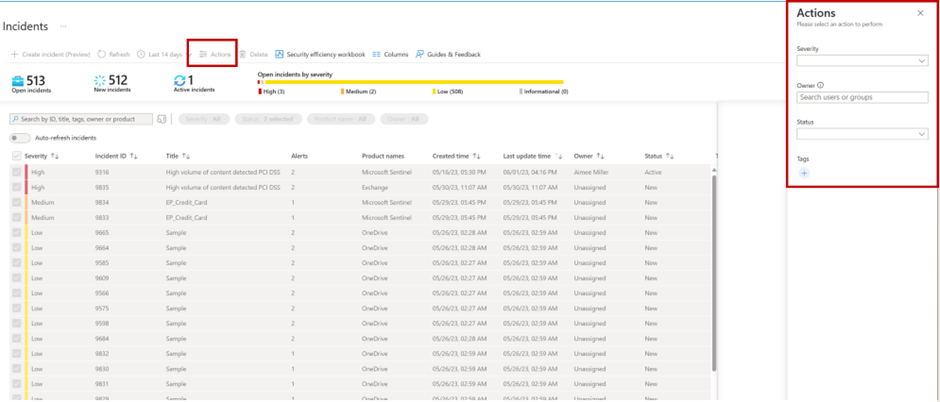Screen dimensions: 940x402
Task: Click the ellipsis next to Incidents title
Action: tap(63, 26)
